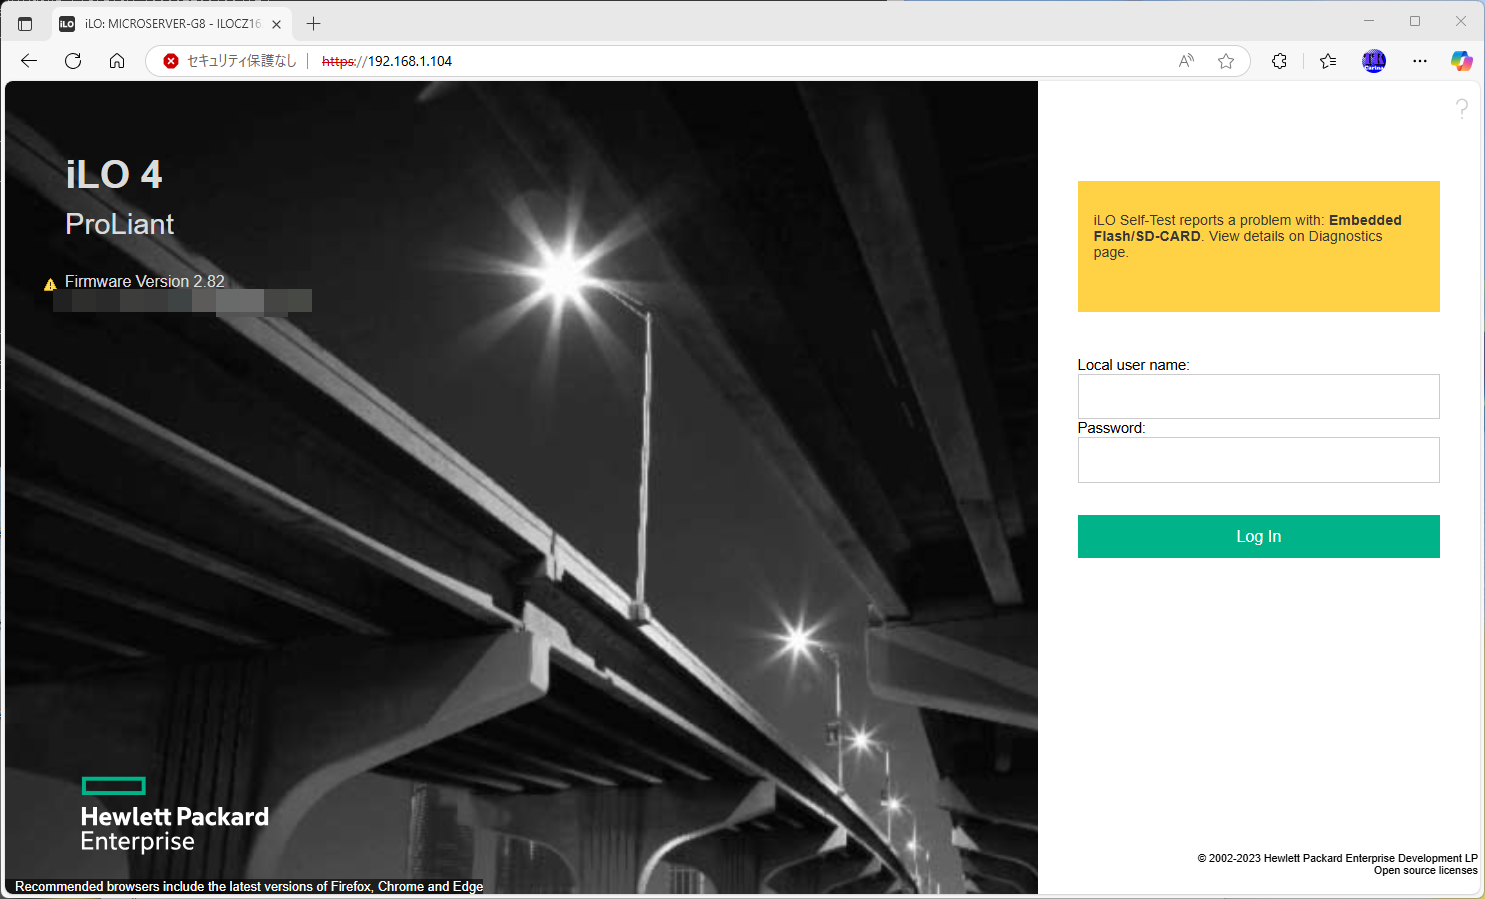Open the browser tab actions icon
This screenshot has height=899, width=1485.
[25, 24]
